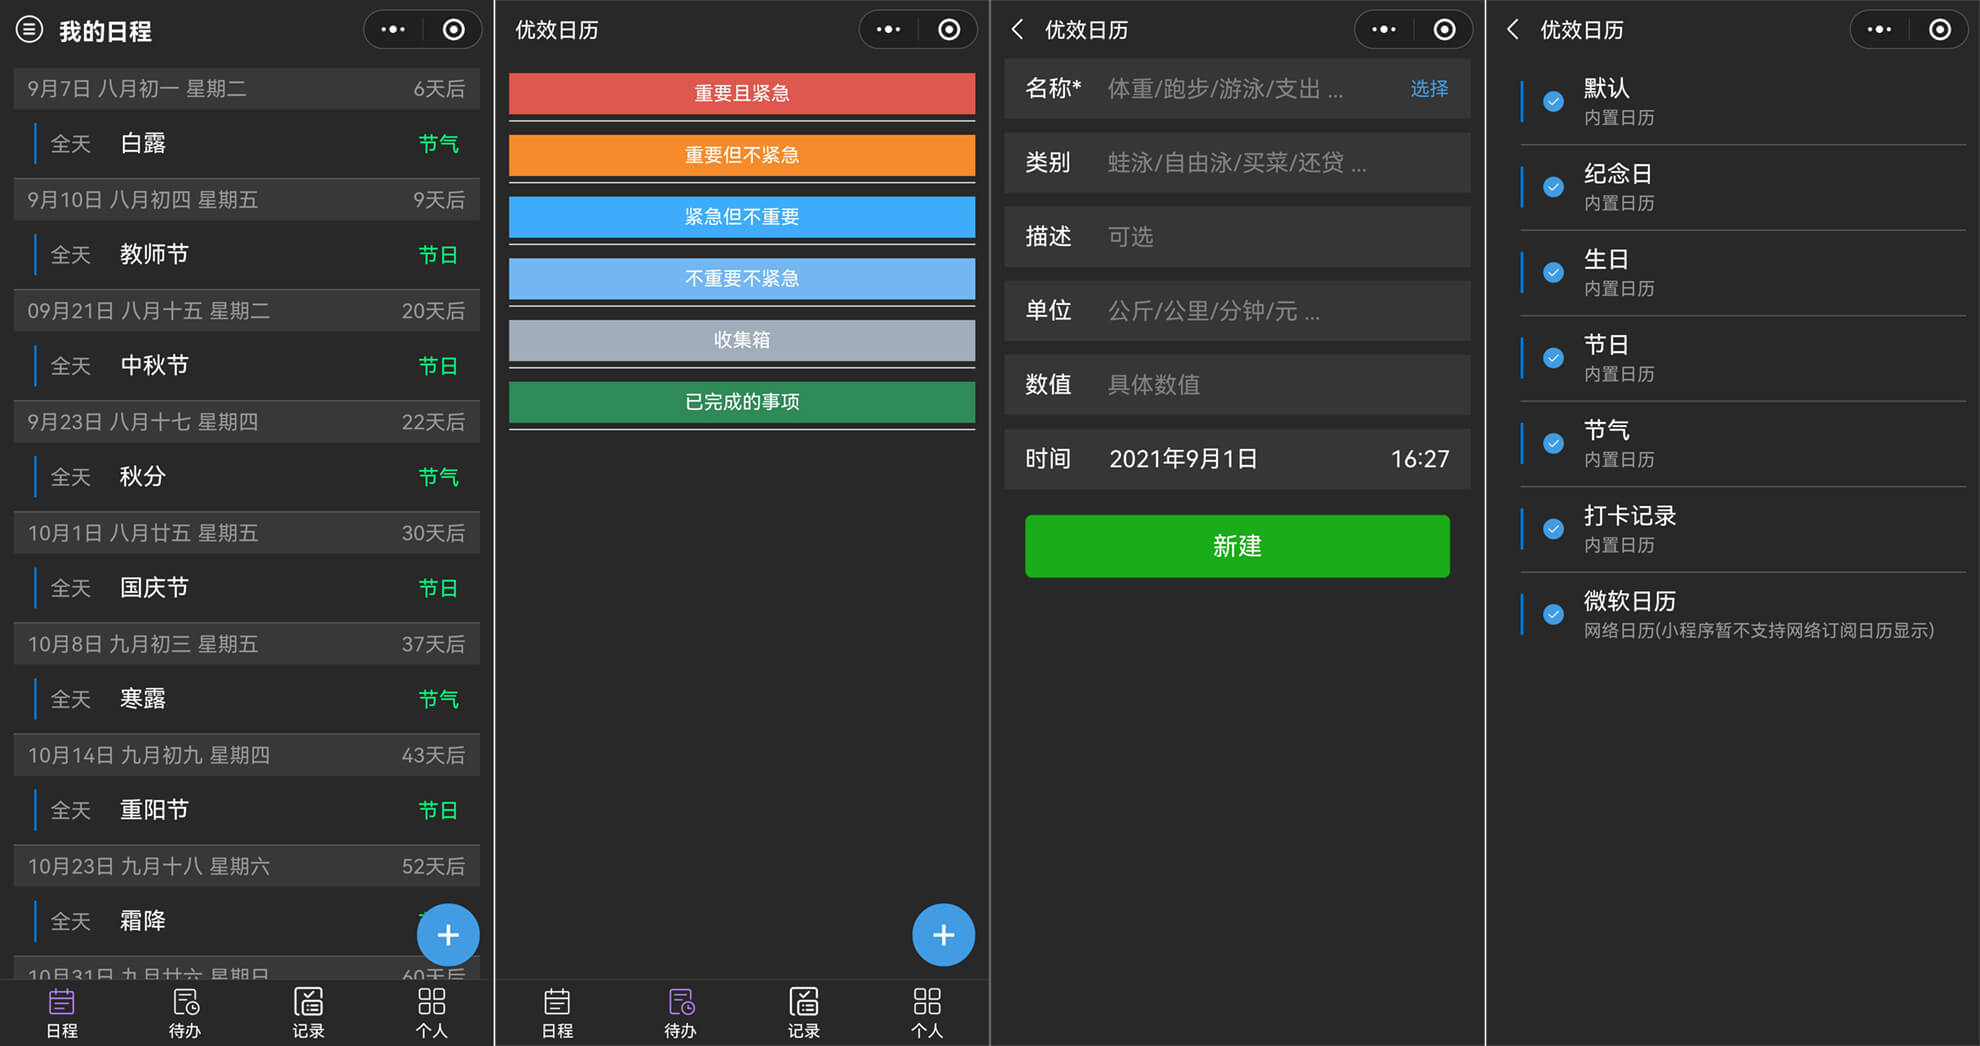Viewport: 1980px width, 1046px height.
Task: Expand the red 重要且紧急 section
Action: coord(742,93)
